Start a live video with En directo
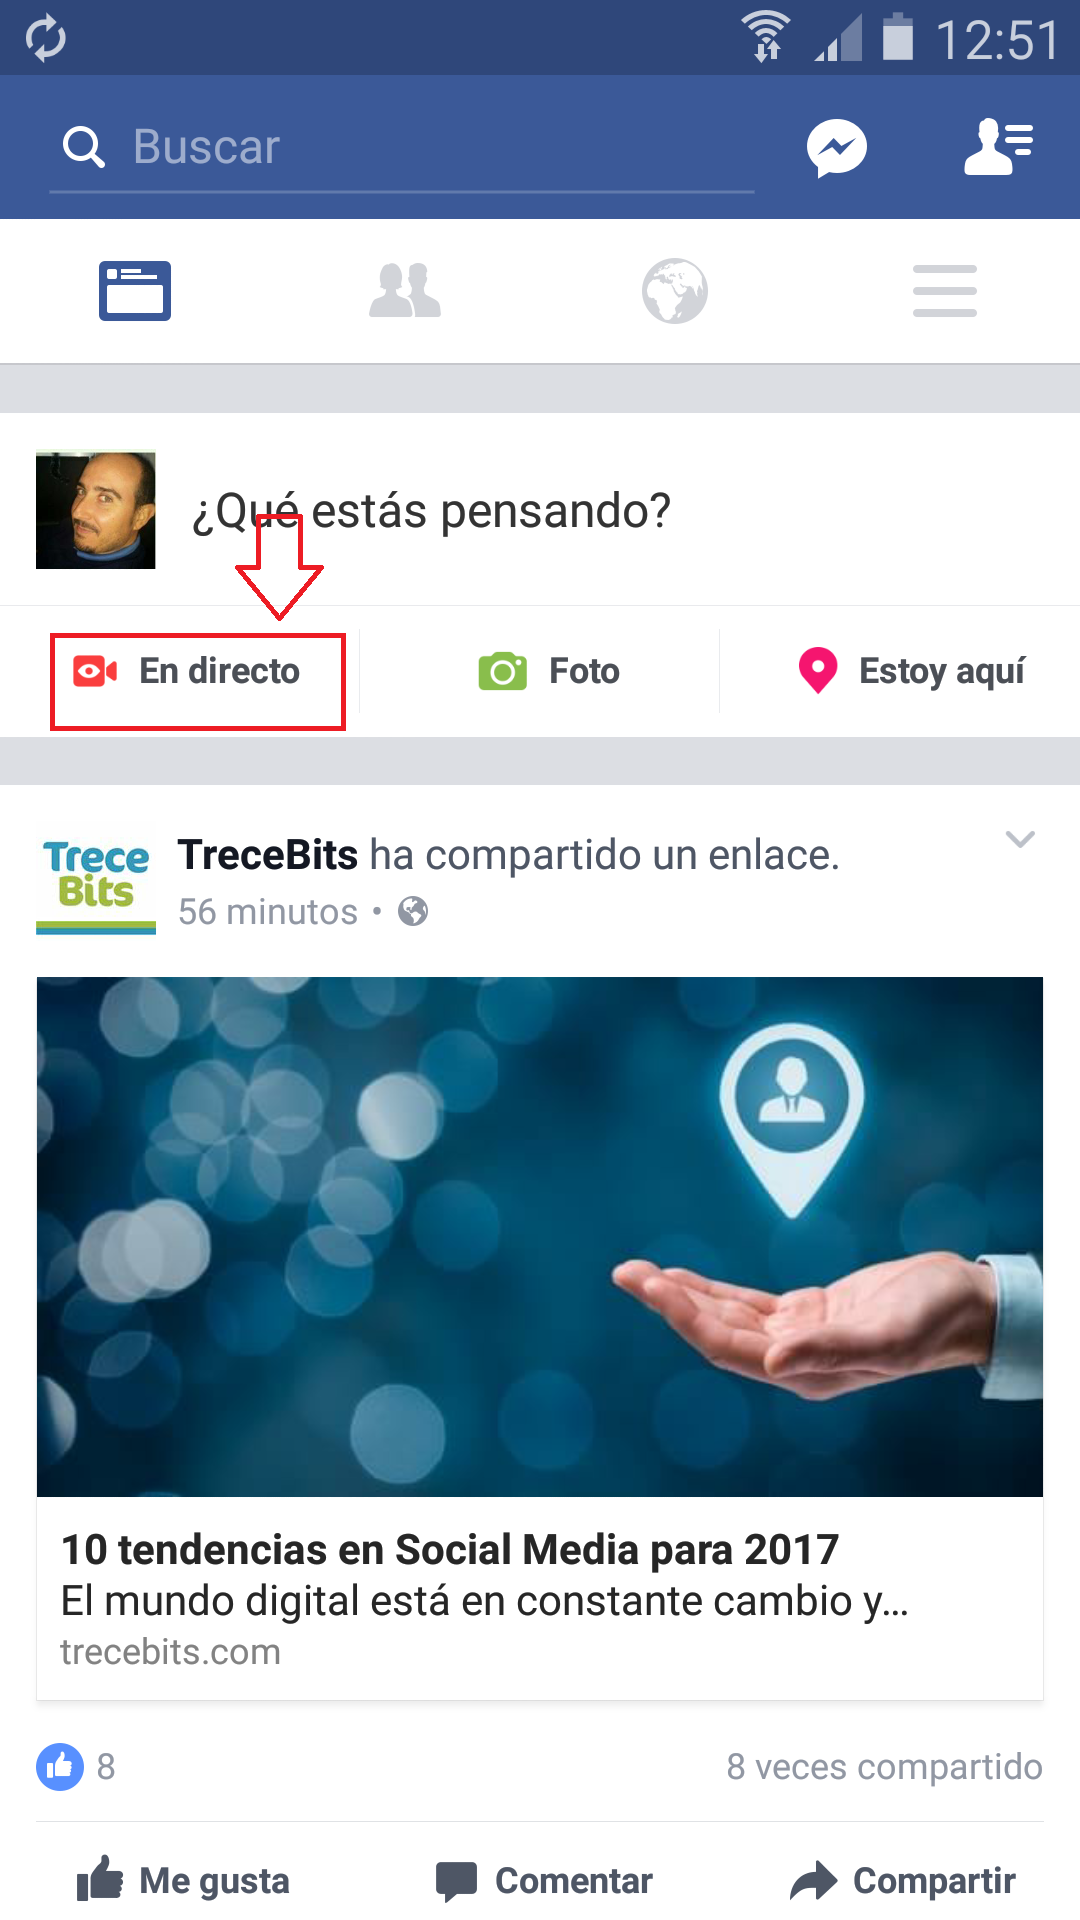The height and width of the screenshot is (1920, 1080). [x=187, y=671]
